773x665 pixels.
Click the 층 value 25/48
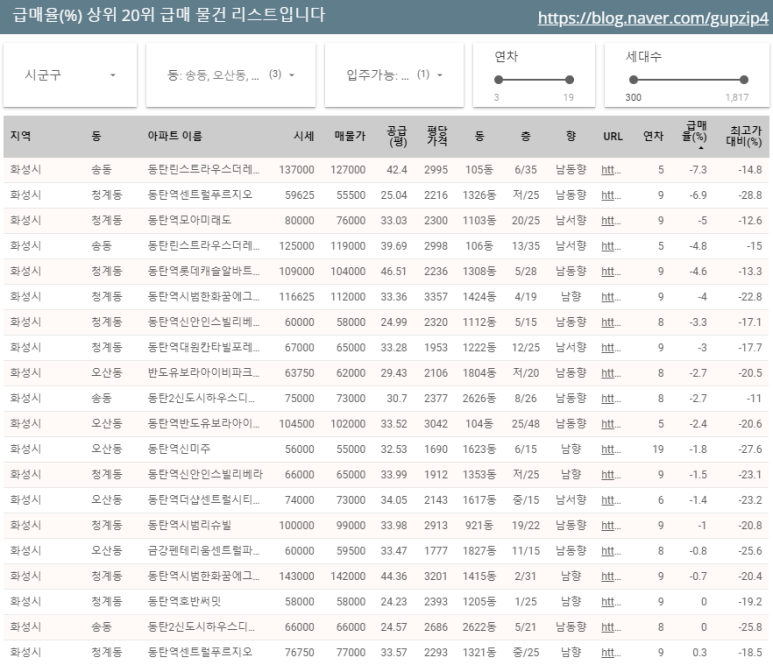click(x=526, y=424)
